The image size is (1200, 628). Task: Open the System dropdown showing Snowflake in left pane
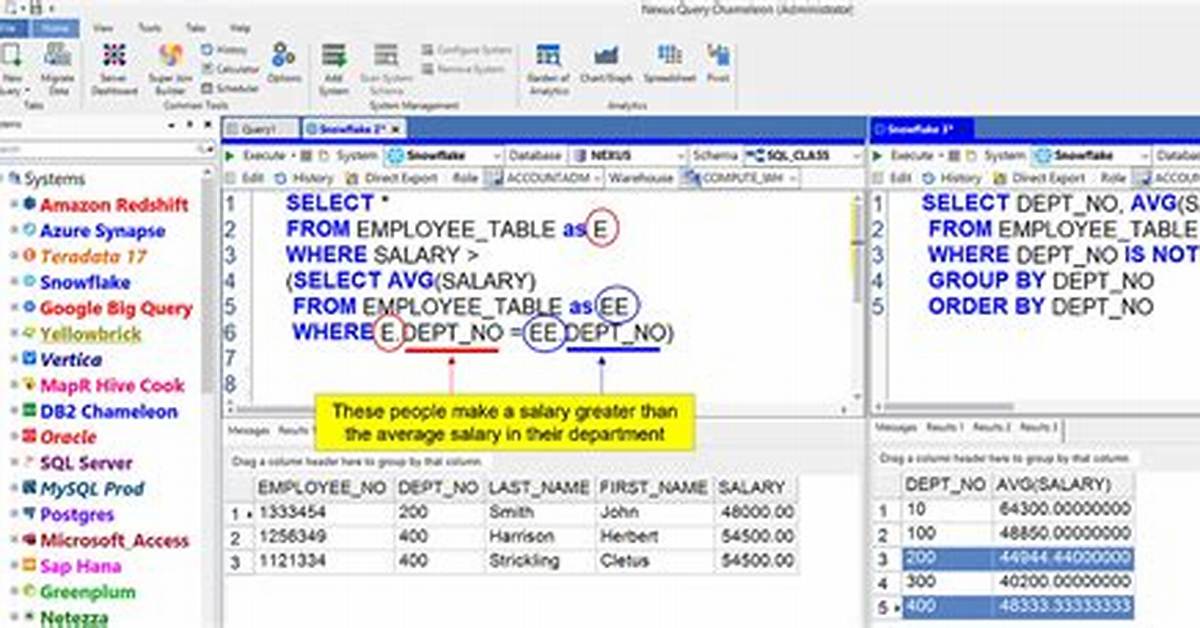point(443,156)
